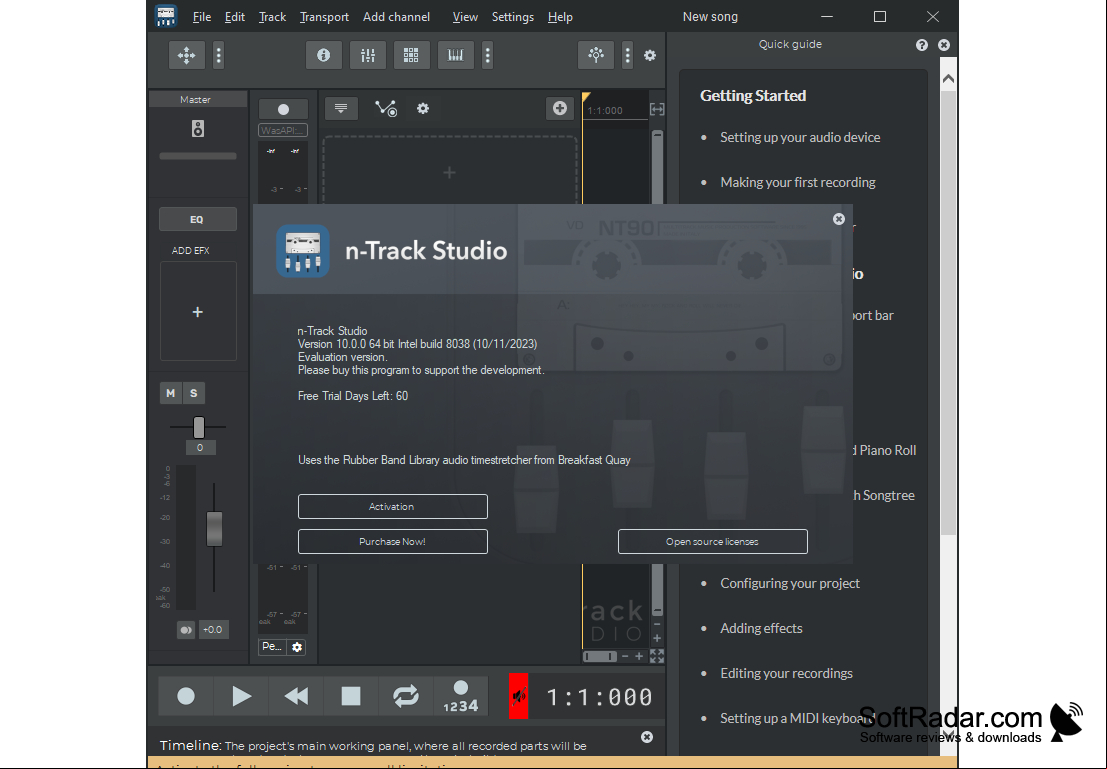The height and width of the screenshot is (769, 1107).
Task: Click the Quick guide help icon
Action: [x=922, y=44]
